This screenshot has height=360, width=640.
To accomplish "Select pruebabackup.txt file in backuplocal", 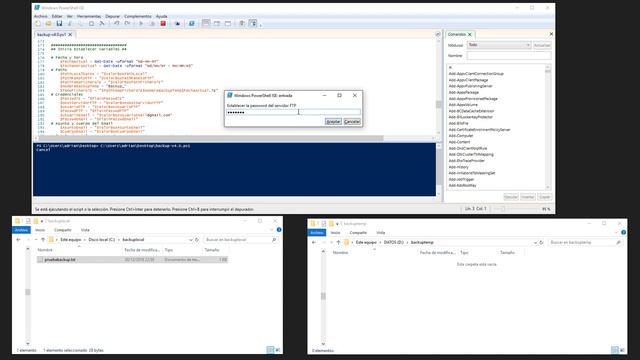I will [x=132, y=260].
